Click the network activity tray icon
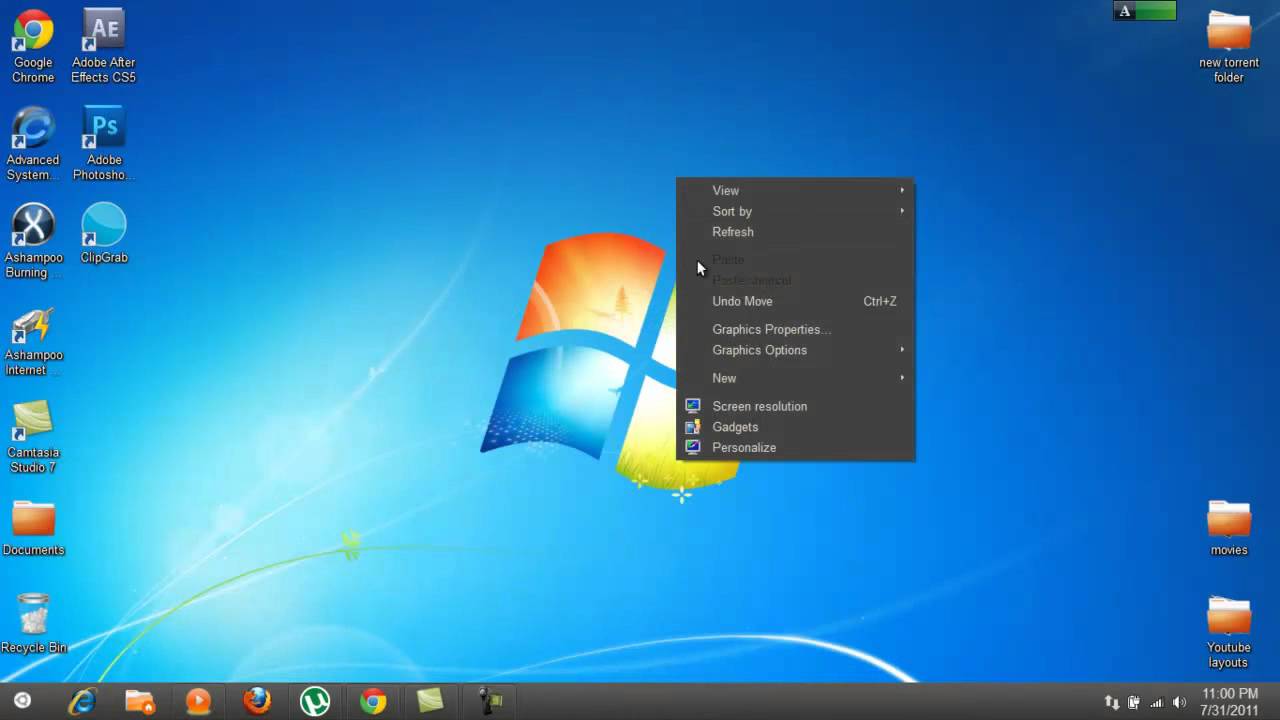This screenshot has height=720, width=1280. (1112, 702)
